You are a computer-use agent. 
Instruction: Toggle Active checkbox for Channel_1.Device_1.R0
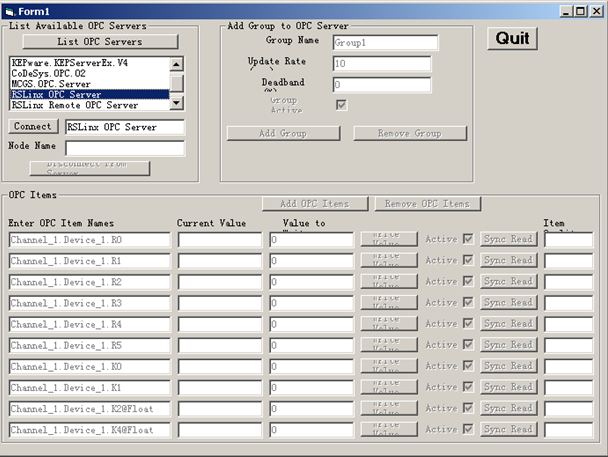(468, 239)
